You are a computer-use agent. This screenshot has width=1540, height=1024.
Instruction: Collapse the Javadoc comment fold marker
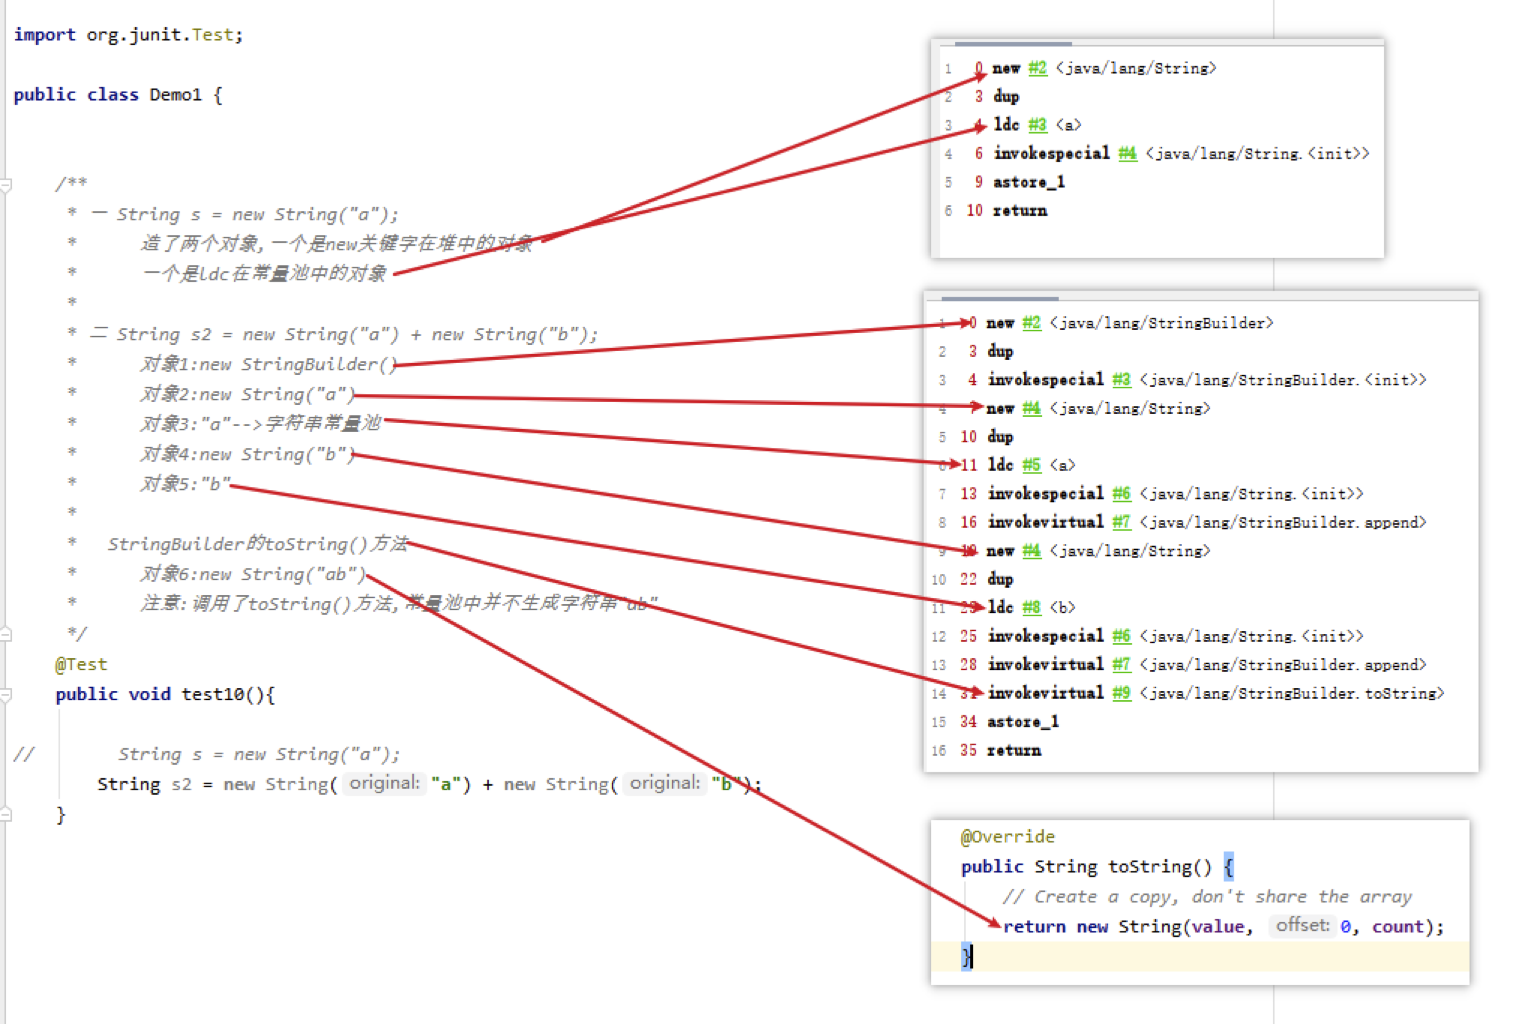[x=5, y=185]
